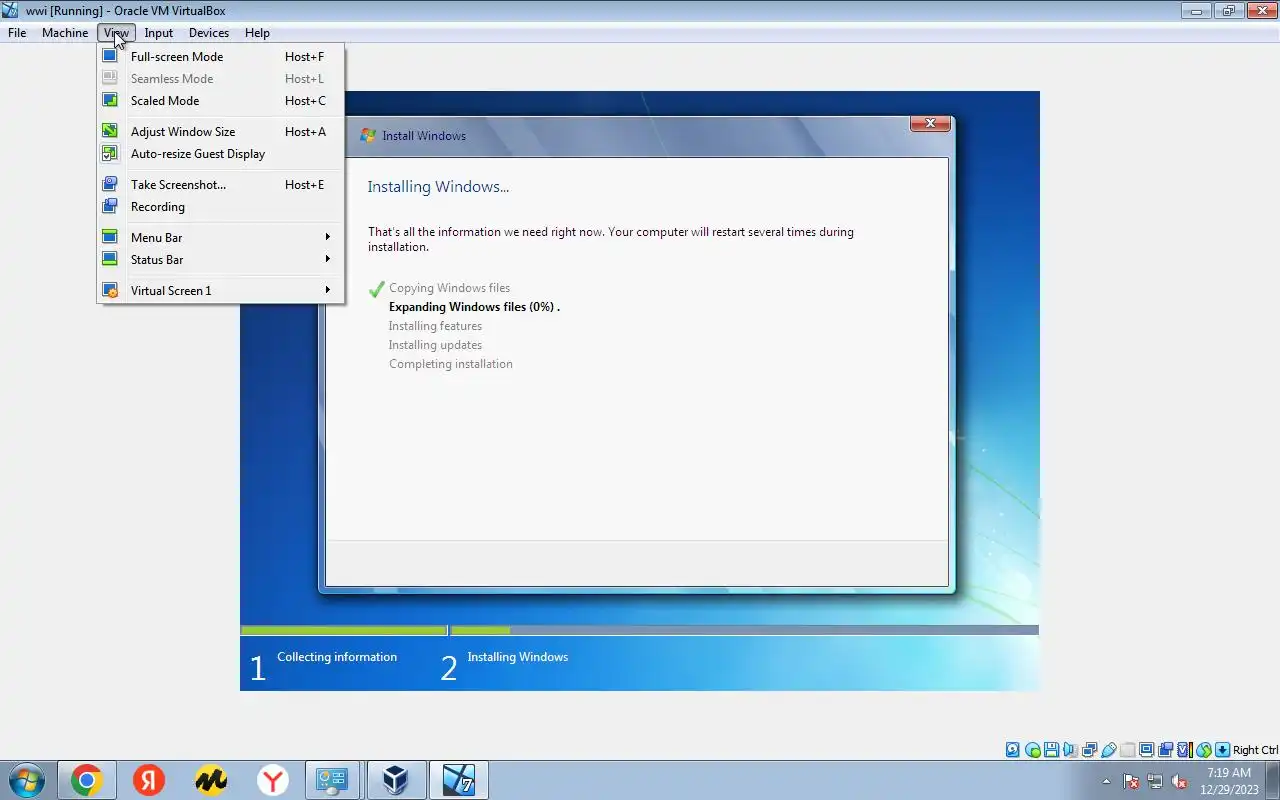The image size is (1280, 800).
Task: Launch Yandex Browser from the taskbar
Action: pos(273,780)
